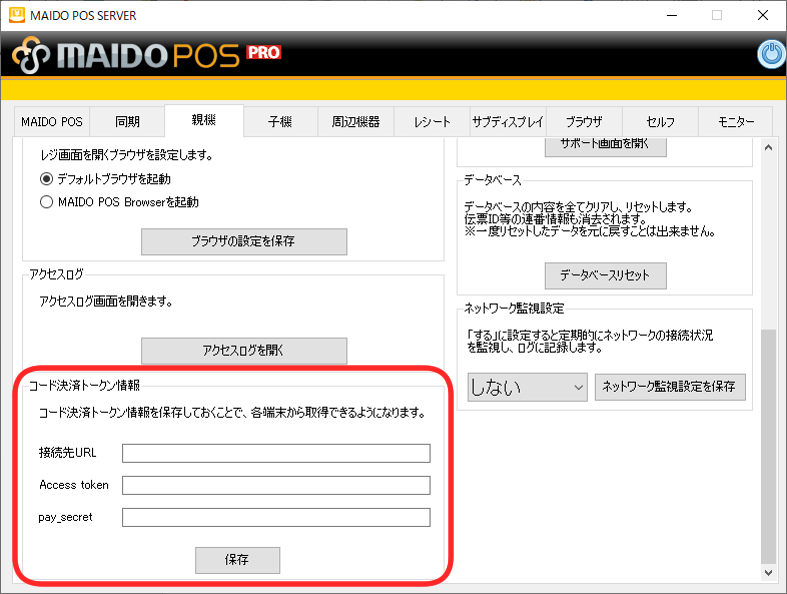The height and width of the screenshot is (594, 787).
Task: Click the サポート画面を開く button
Action: (606, 146)
